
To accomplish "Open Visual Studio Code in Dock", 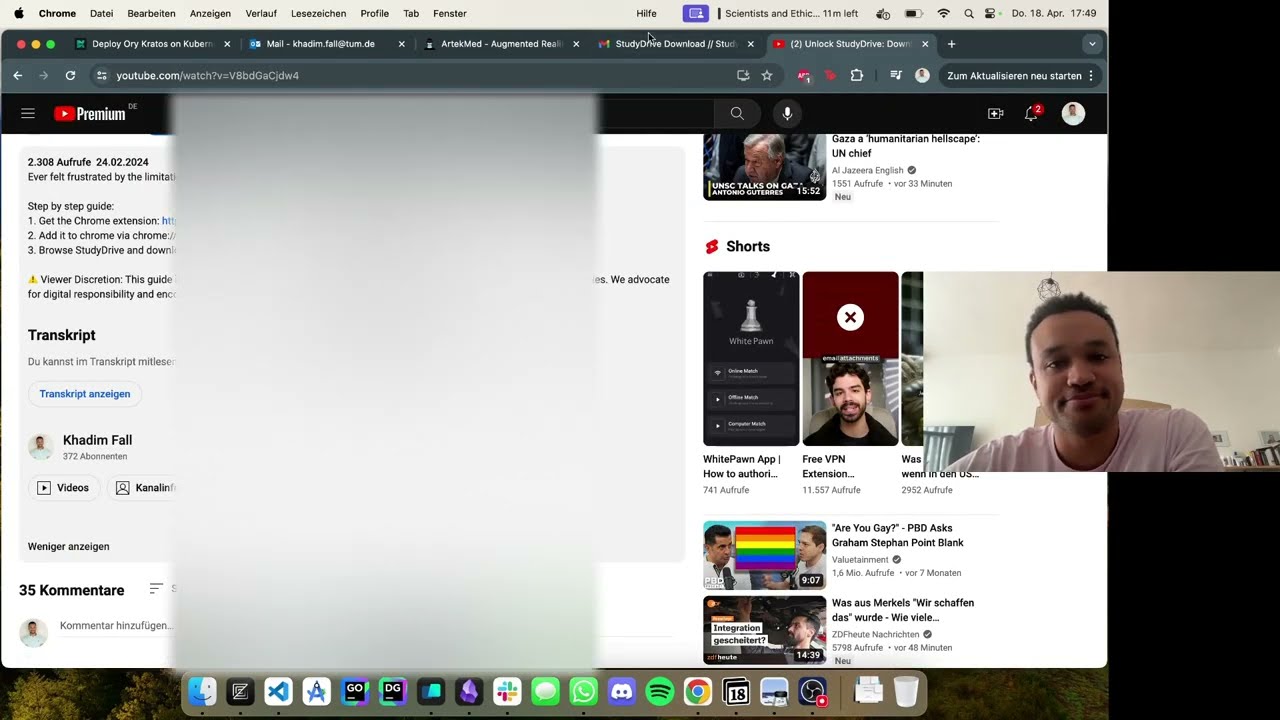I will coord(278,691).
